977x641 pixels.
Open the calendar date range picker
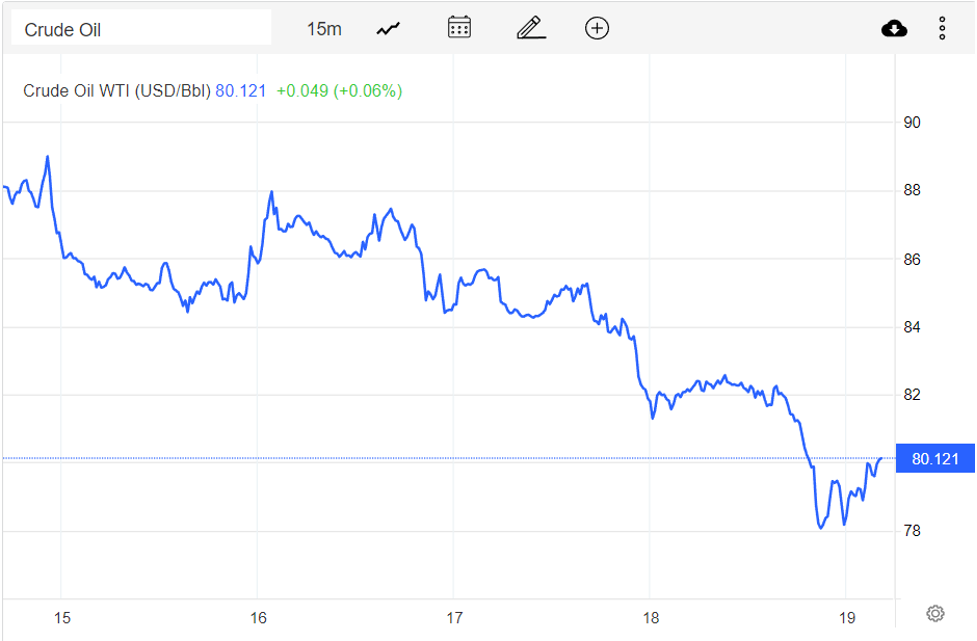pyautogui.click(x=459, y=28)
